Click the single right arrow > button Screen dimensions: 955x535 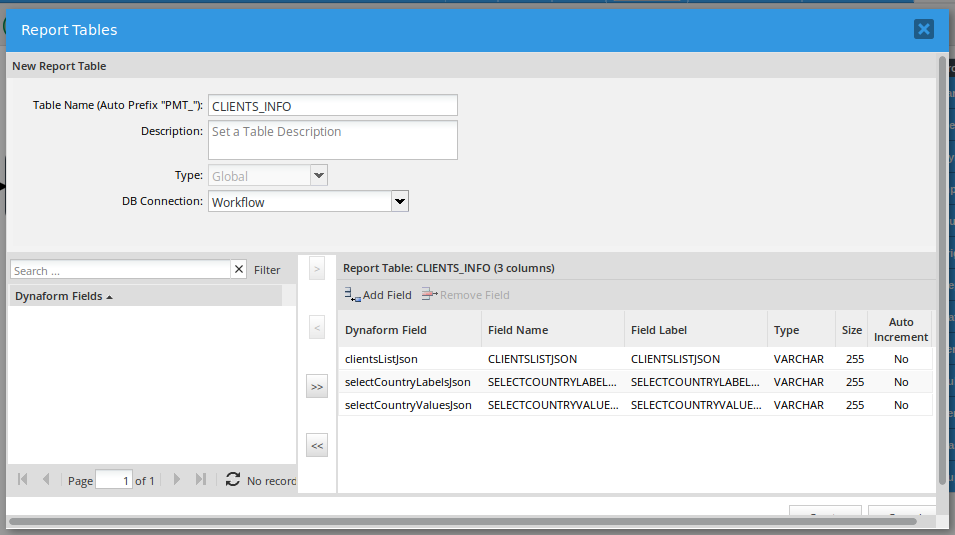pyautogui.click(x=317, y=269)
